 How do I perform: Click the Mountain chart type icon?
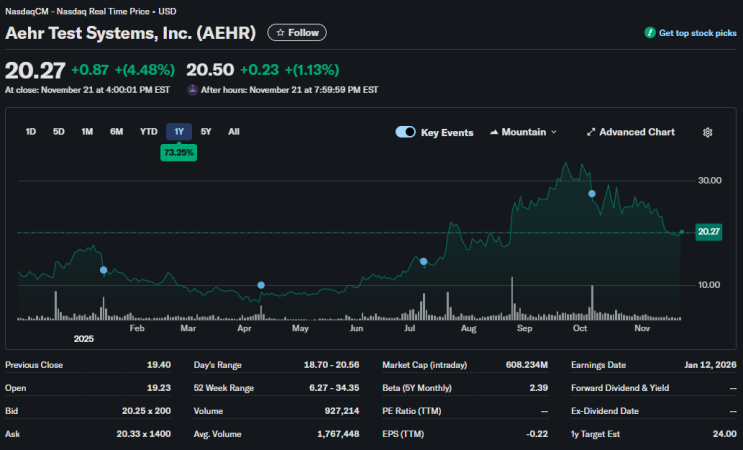[x=494, y=132]
